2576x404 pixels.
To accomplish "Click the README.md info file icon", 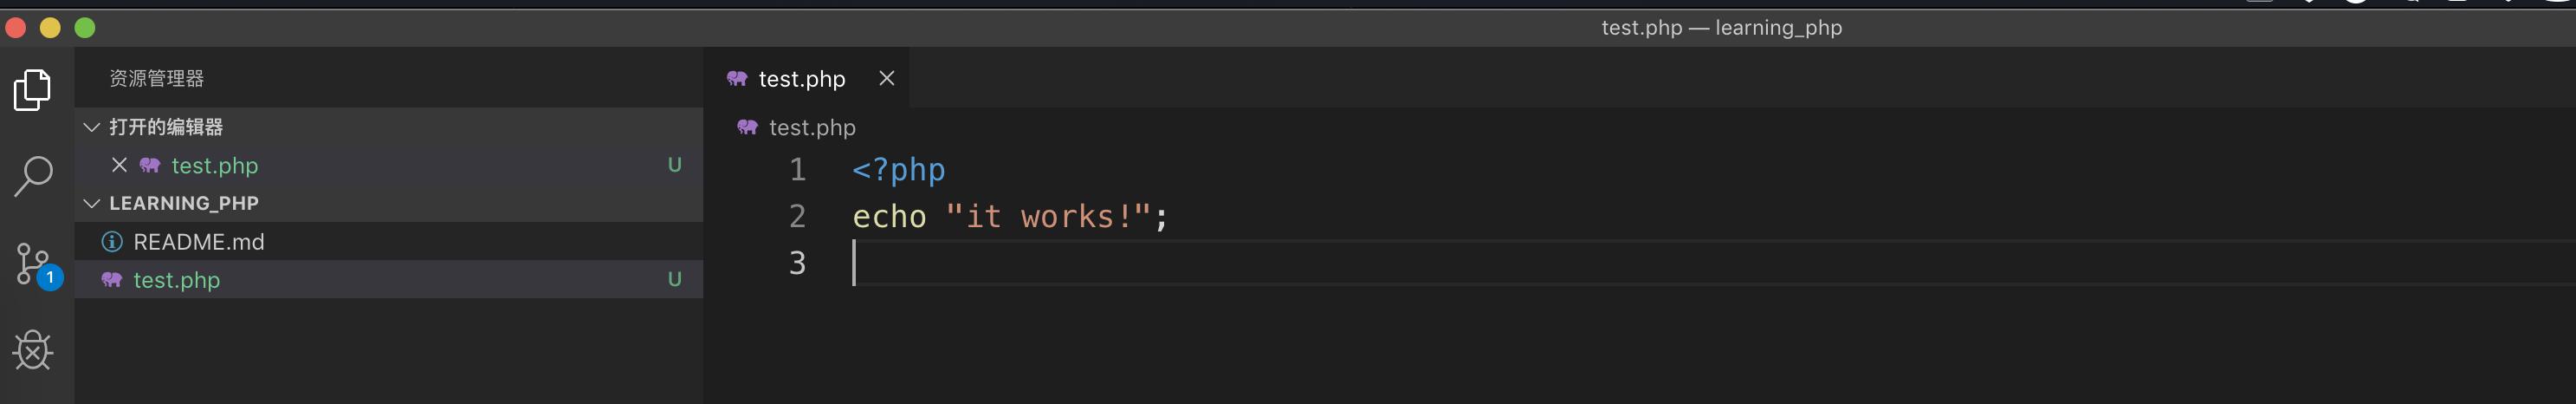I will point(112,242).
